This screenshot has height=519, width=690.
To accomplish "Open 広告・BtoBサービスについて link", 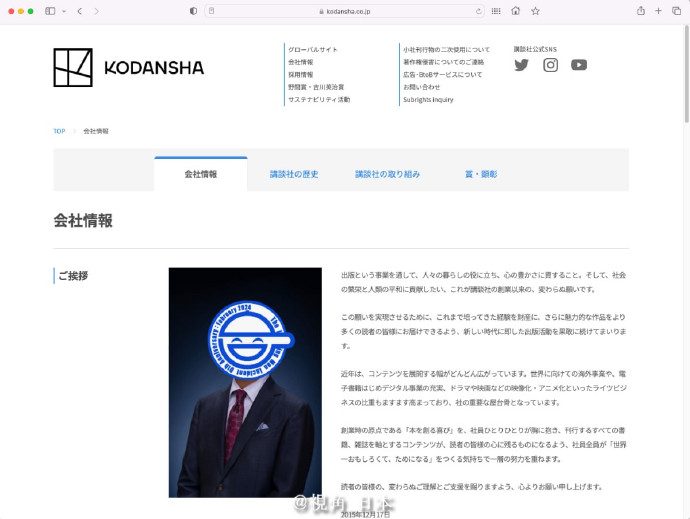I will [x=442, y=75].
